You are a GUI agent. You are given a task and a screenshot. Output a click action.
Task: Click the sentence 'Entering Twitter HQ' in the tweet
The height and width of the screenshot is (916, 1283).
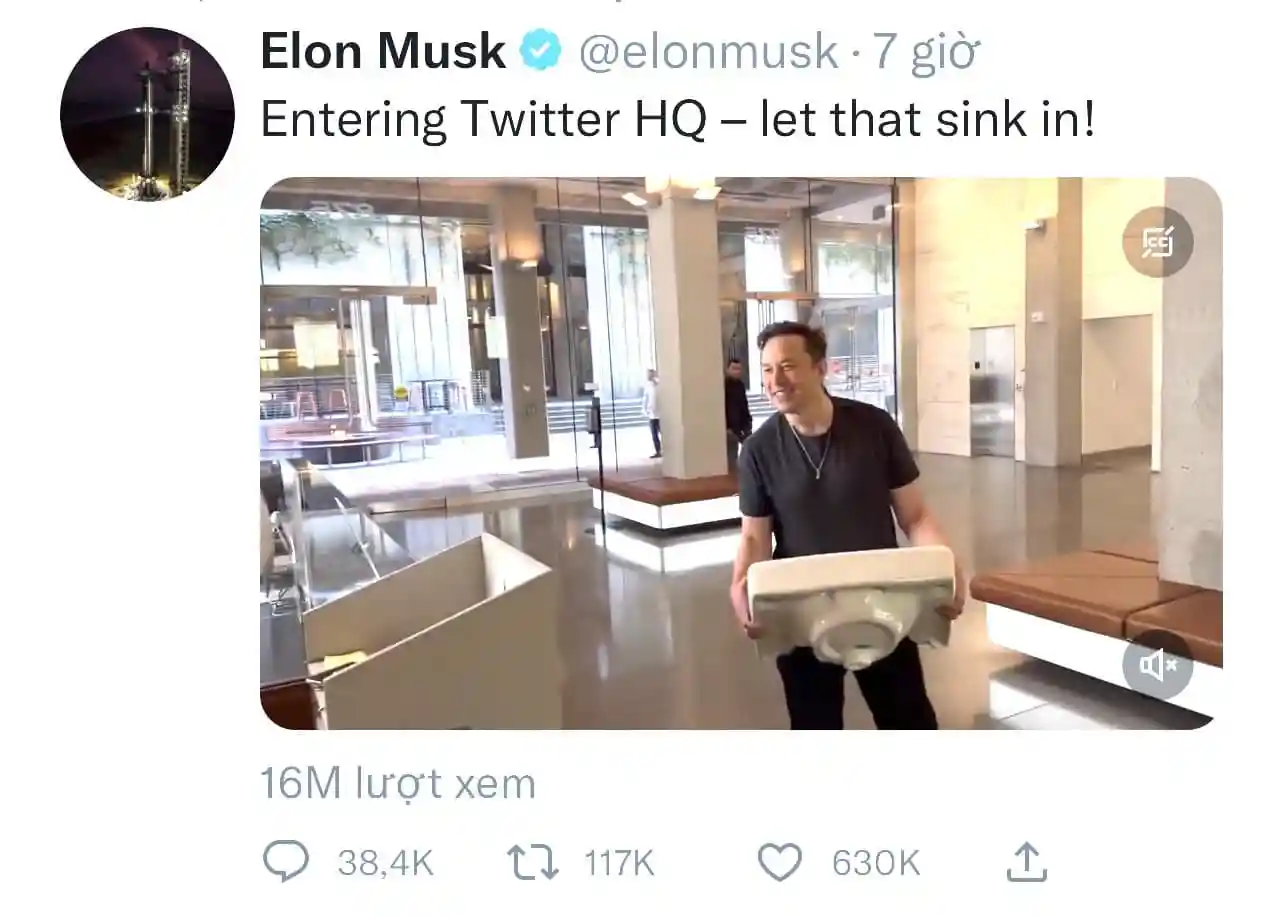click(483, 121)
